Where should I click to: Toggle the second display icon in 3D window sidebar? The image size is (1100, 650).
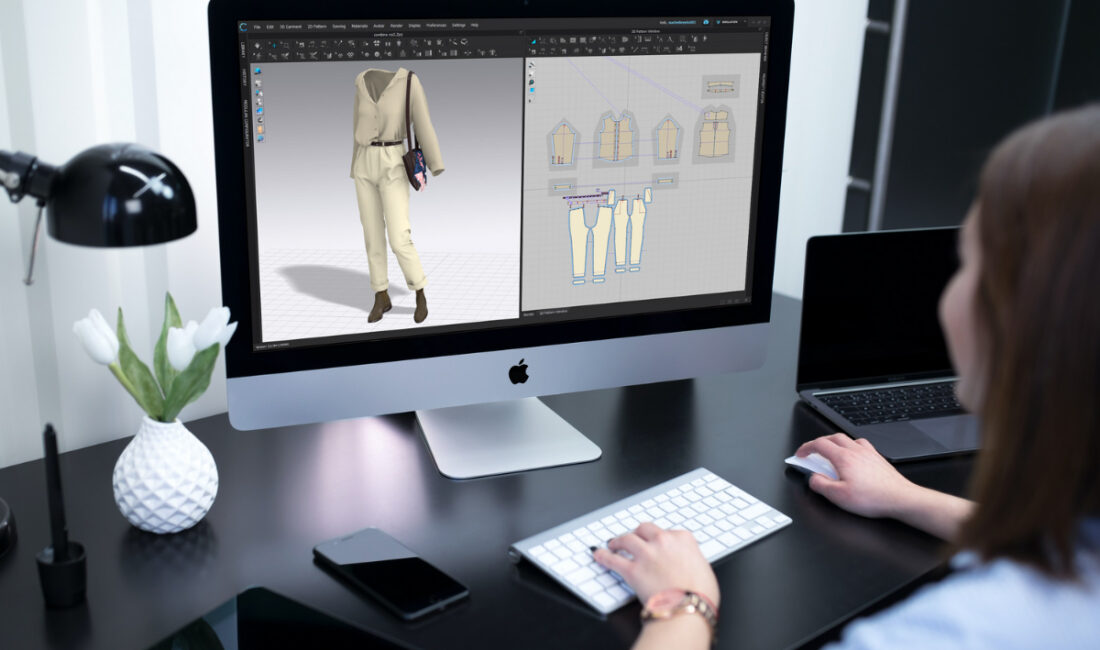(x=258, y=83)
